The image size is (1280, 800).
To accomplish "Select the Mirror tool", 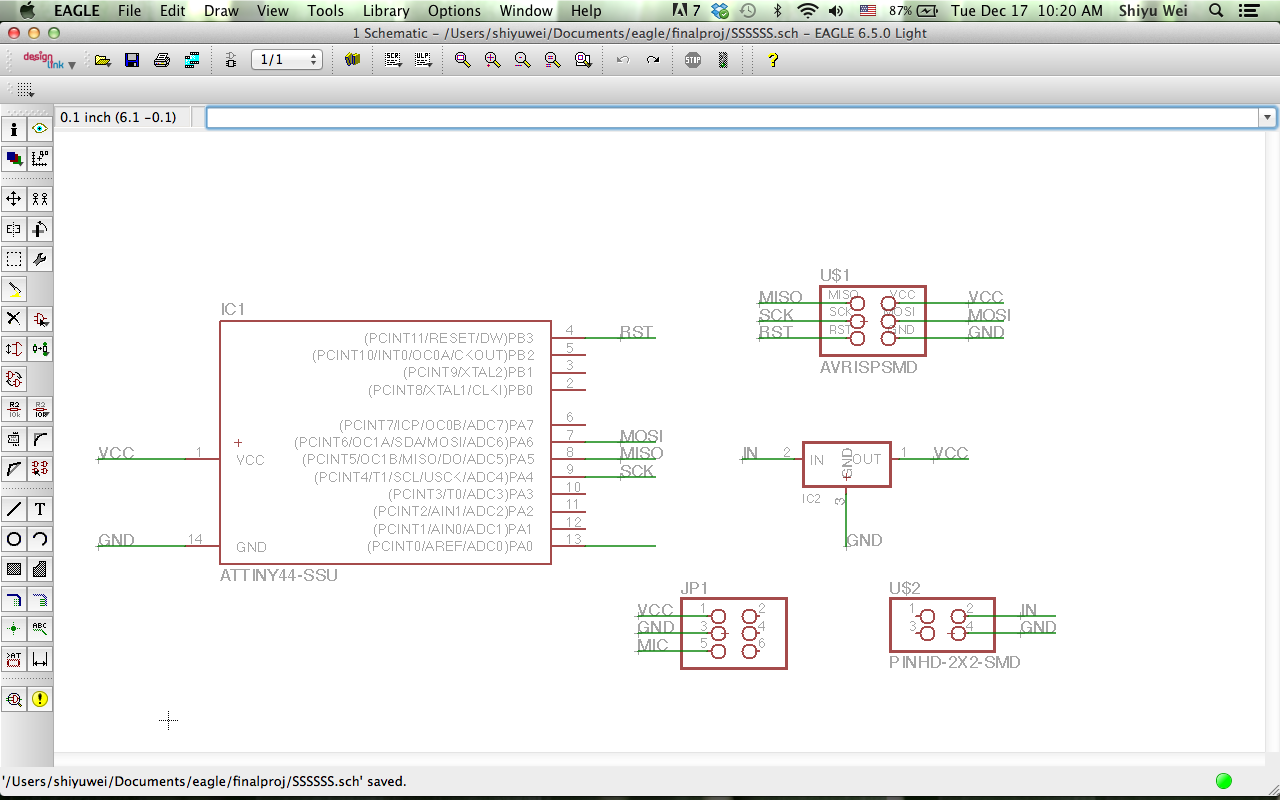I will (x=14, y=229).
